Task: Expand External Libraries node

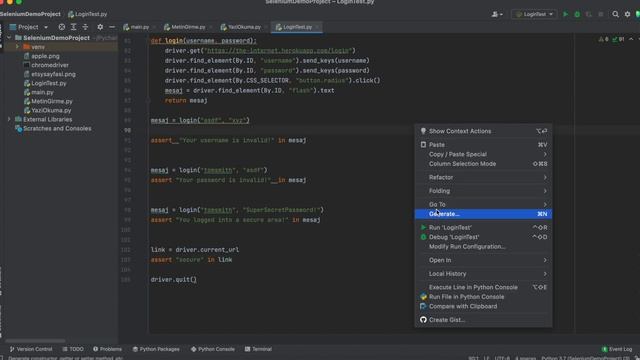Action: pos(9,119)
